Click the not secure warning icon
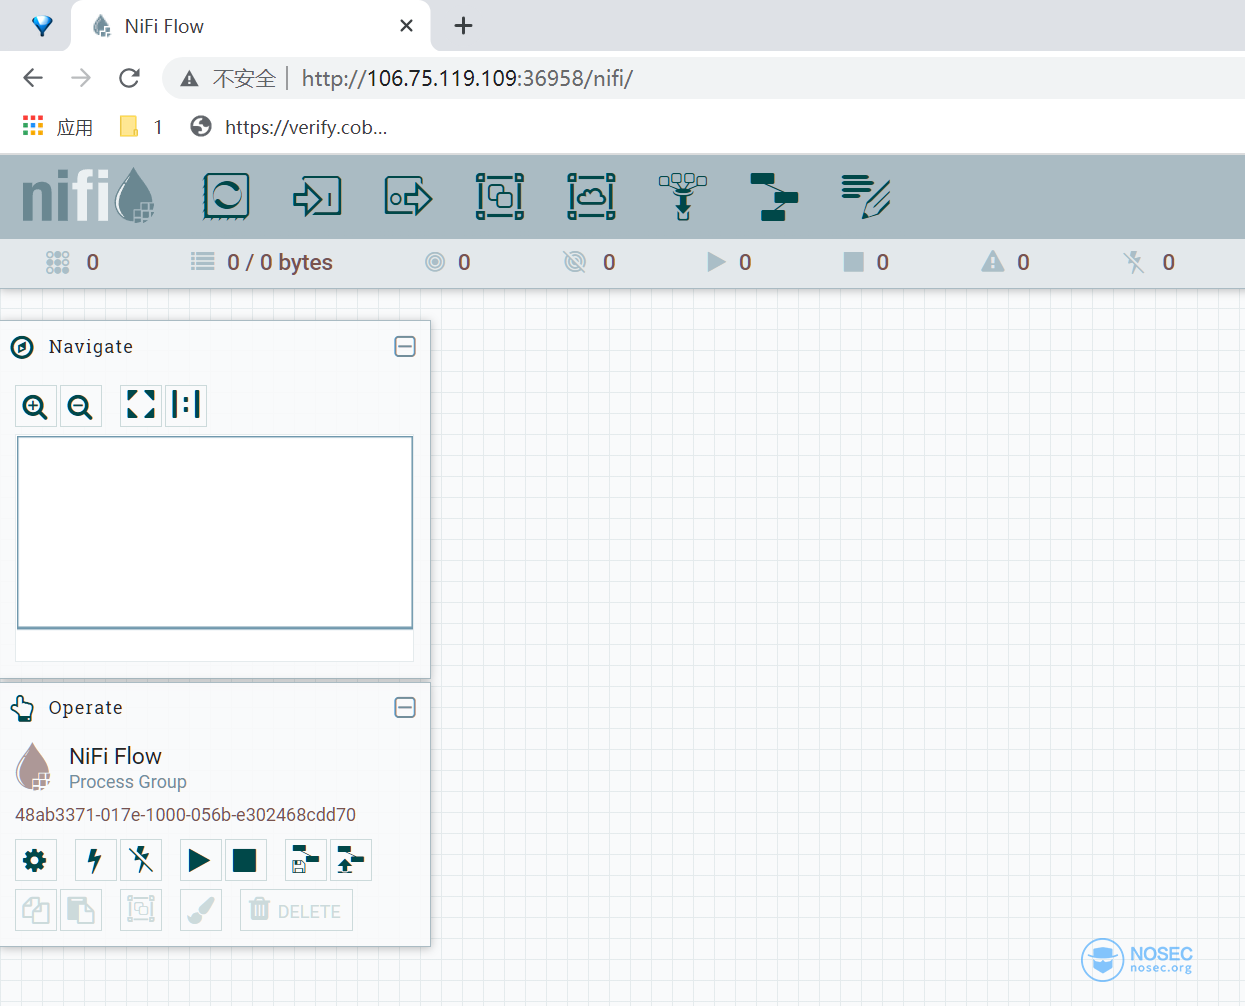Viewport: 1245px width, 1006px height. [189, 78]
